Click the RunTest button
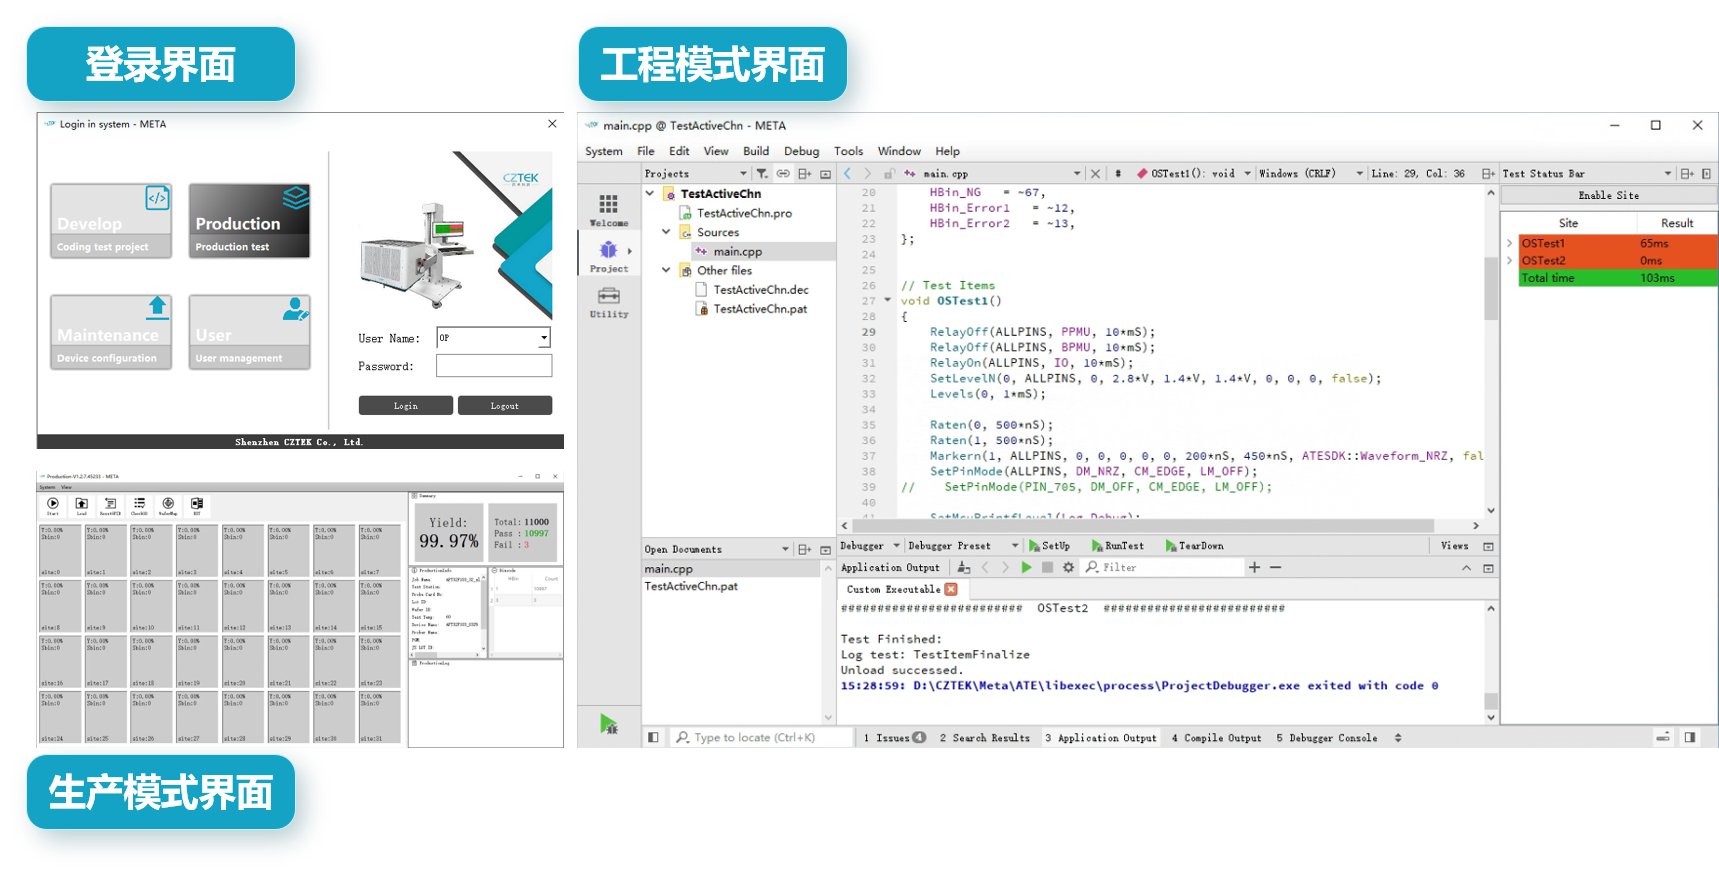This screenshot has height=875, width=1719. pyautogui.click(x=1117, y=546)
